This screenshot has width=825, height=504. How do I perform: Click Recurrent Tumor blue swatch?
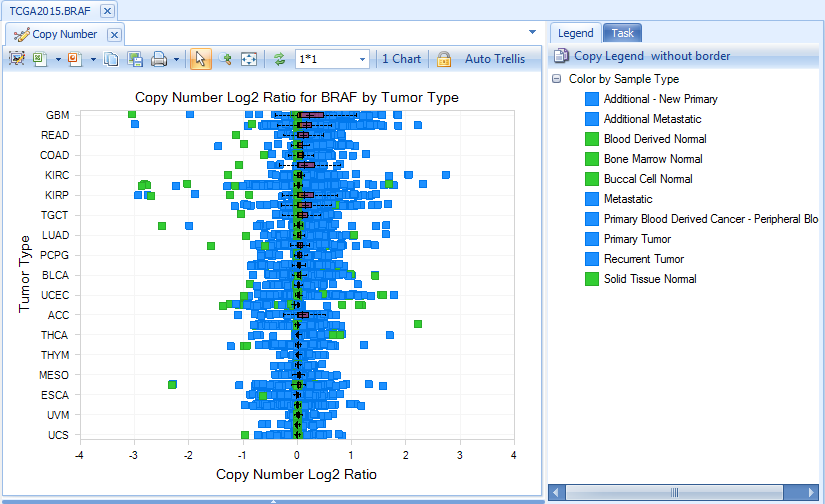592,259
